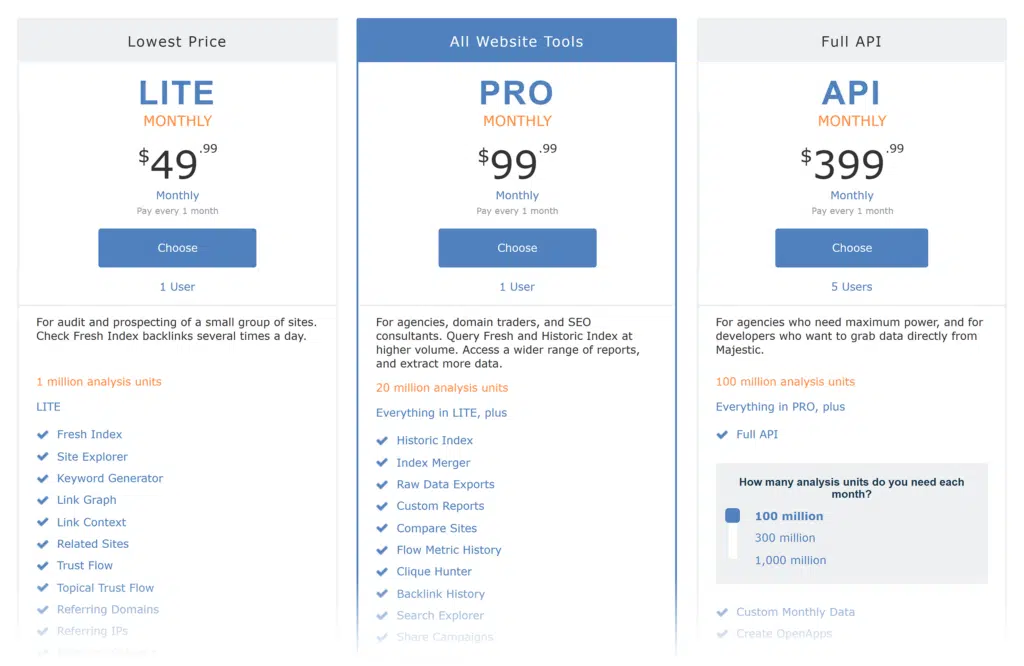
Task: Click the checkmark icon beside Fresh Index
Action: (43, 435)
